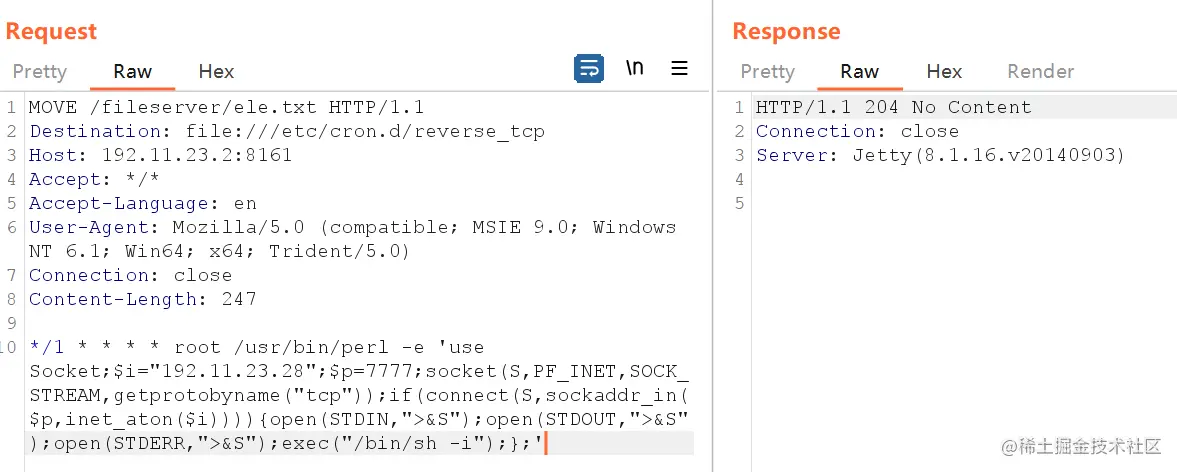Click User-Agent Mozilla/5.0 header line
1177x472 pixels.
[353, 227]
